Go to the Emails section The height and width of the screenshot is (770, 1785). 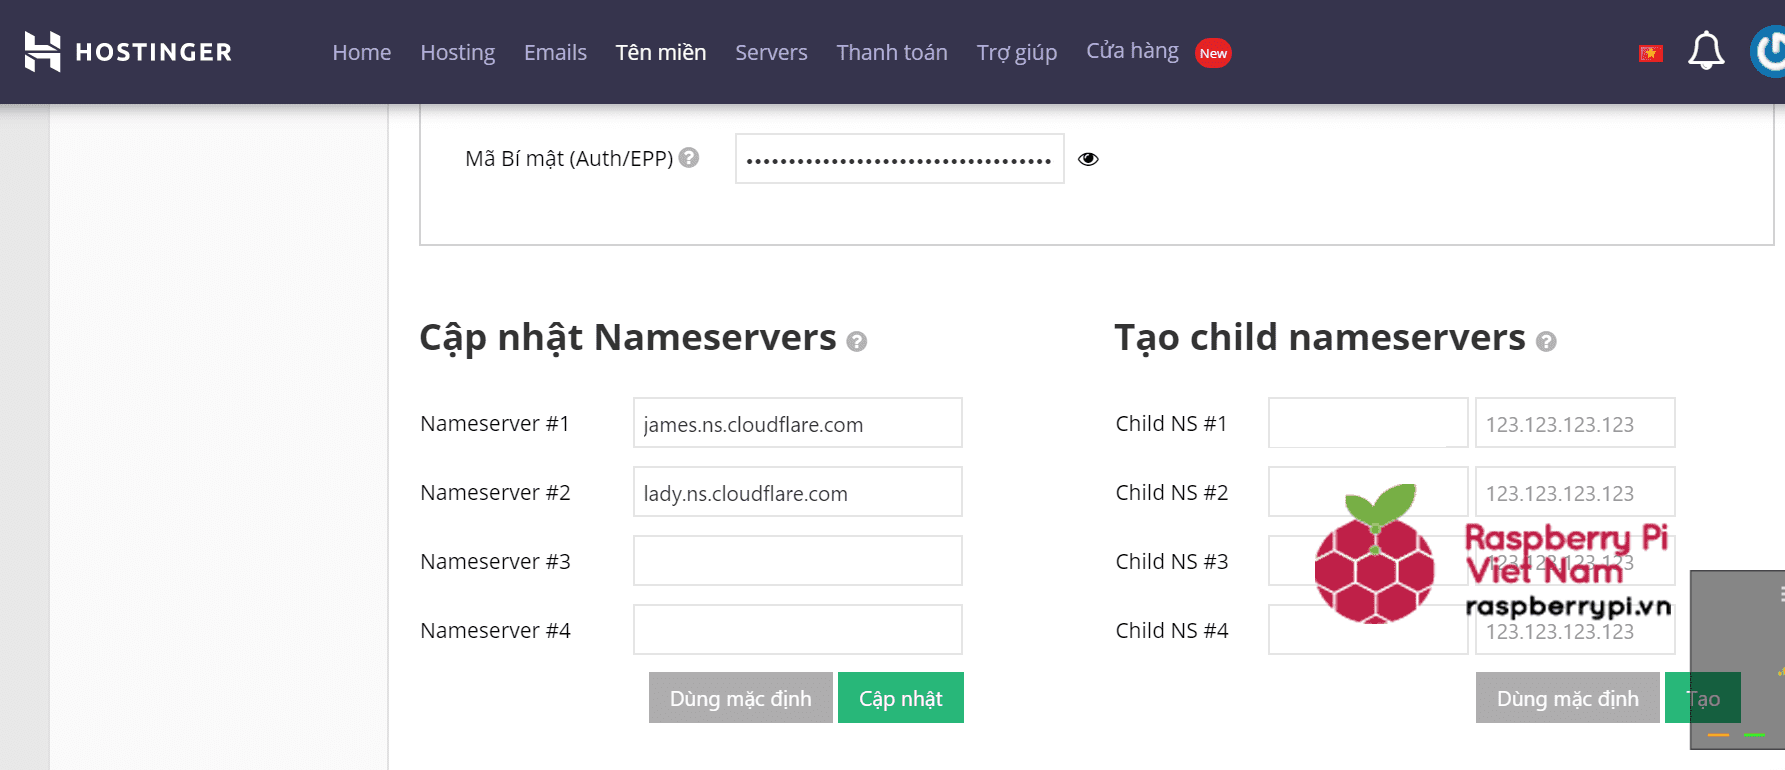(555, 52)
